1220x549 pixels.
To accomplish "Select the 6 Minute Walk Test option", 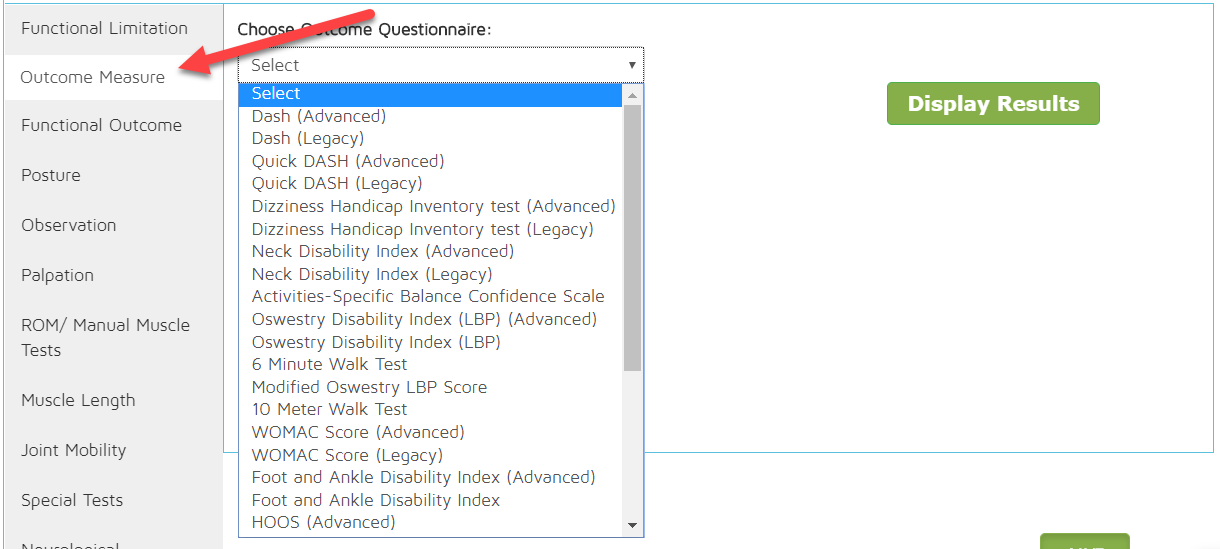I will pyautogui.click(x=330, y=364).
